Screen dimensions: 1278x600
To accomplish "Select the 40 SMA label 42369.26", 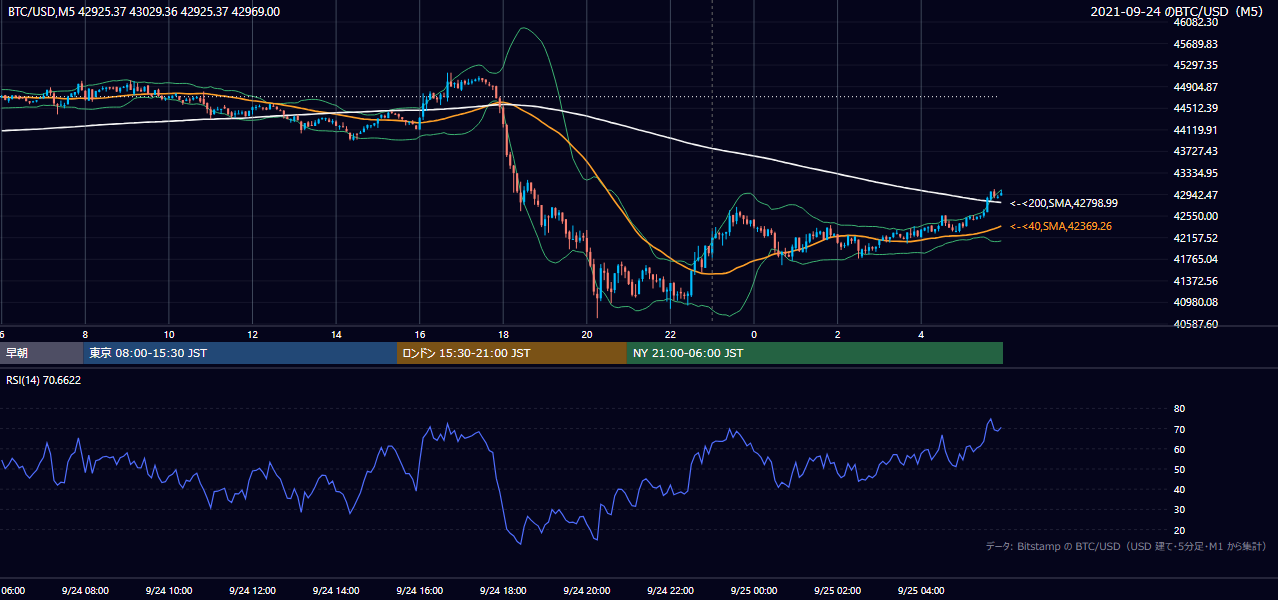I will tap(1061, 227).
